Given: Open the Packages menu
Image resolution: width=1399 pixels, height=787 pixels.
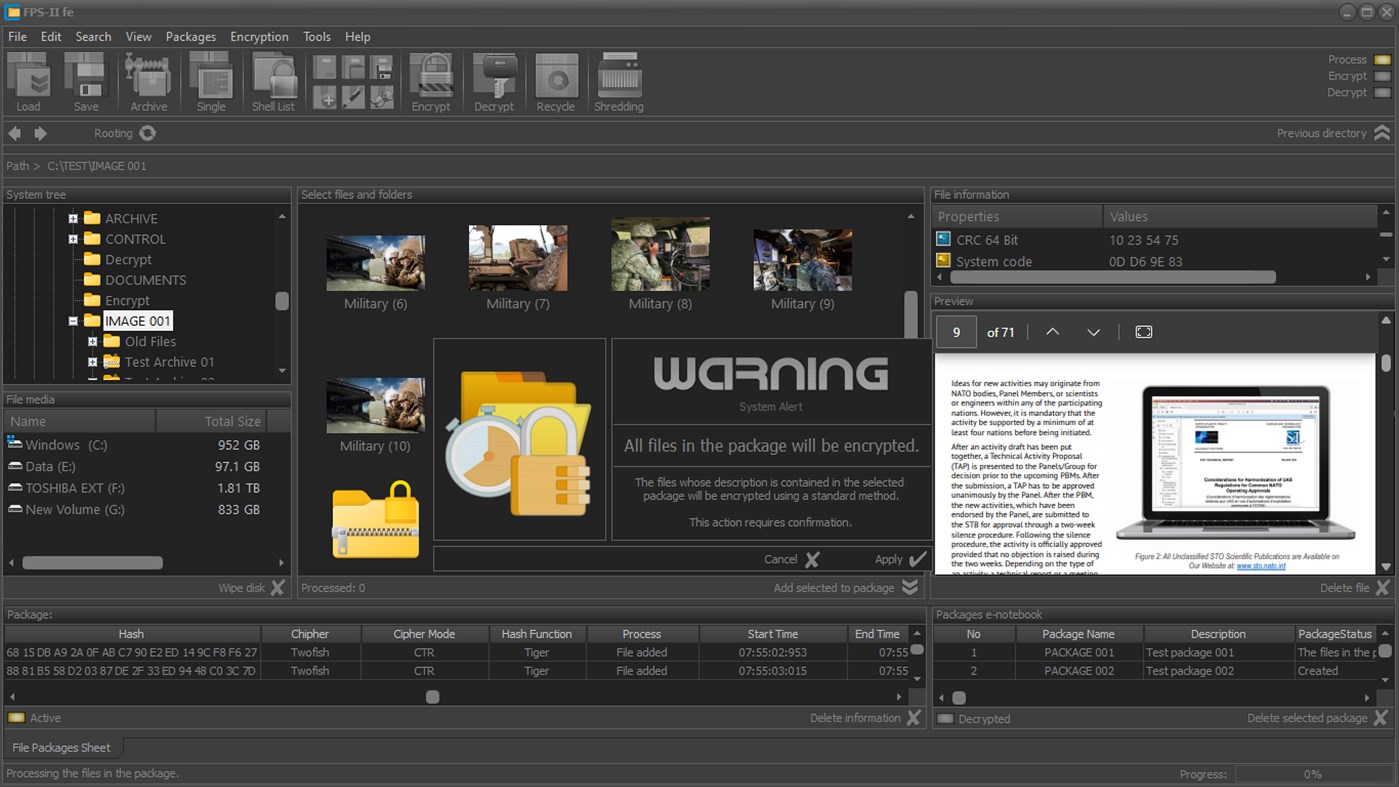Looking at the screenshot, I should pos(190,37).
